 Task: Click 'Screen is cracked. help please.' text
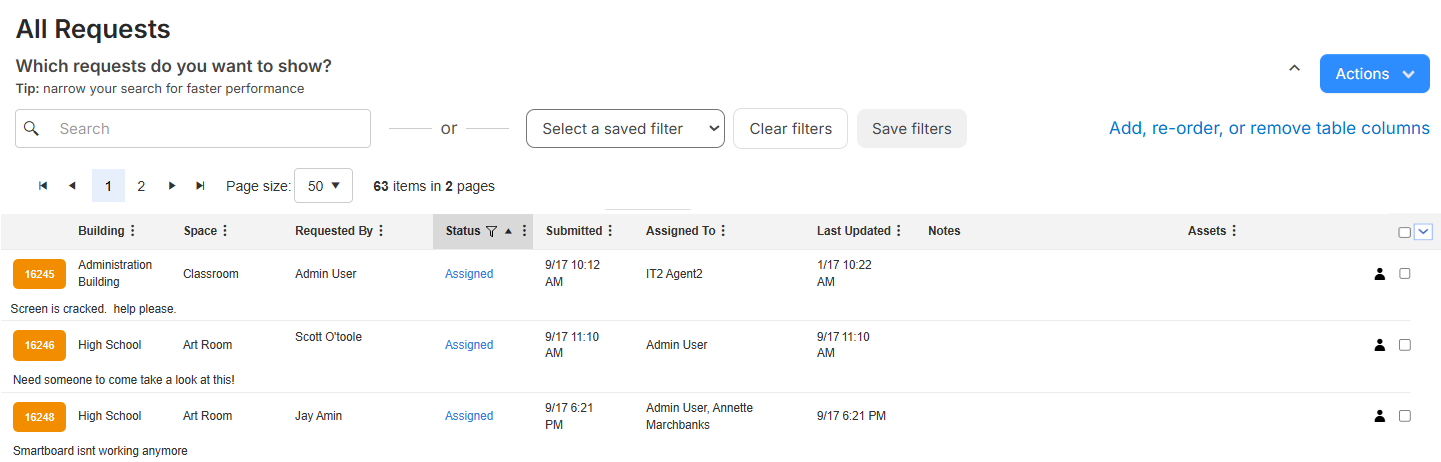pos(94,309)
